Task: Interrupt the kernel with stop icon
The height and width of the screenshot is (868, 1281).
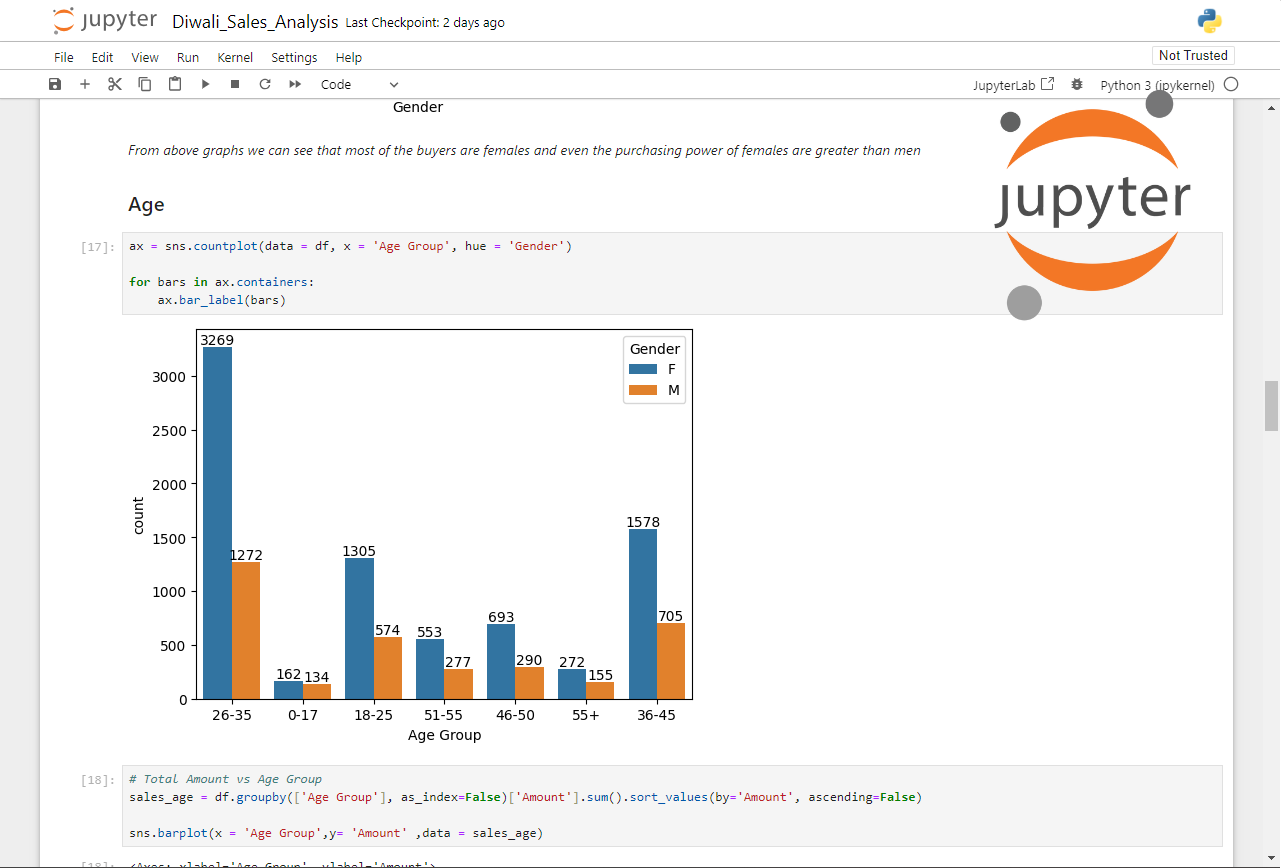Action: 235,85
